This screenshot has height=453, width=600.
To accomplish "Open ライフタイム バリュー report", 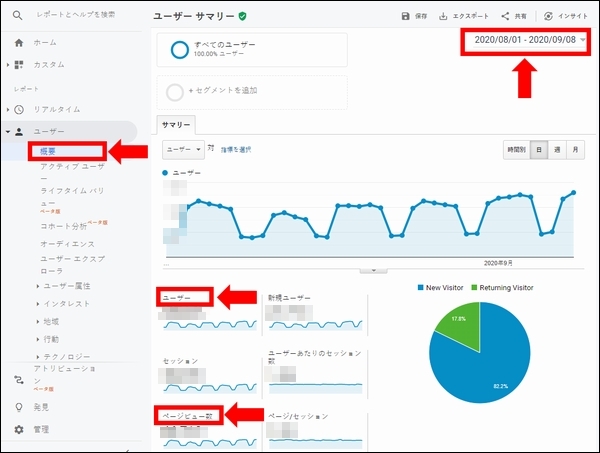I will (x=72, y=196).
